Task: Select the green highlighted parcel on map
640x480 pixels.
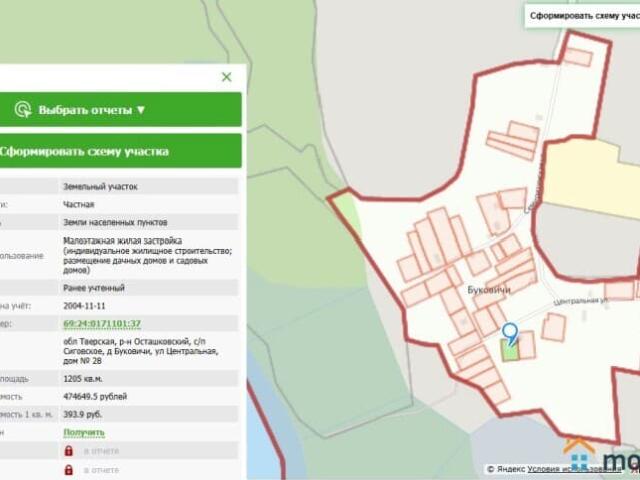Action: click(x=510, y=351)
